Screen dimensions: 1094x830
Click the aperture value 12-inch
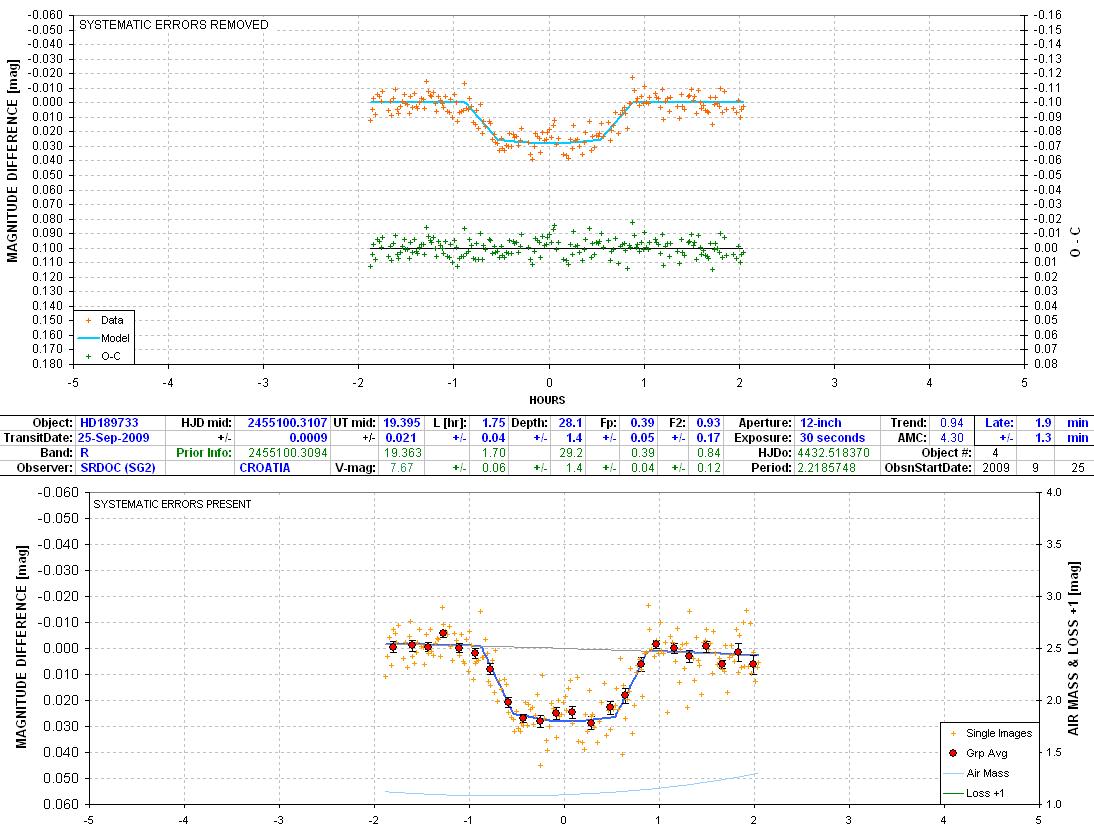pyautogui.click(x=820, y=423)
